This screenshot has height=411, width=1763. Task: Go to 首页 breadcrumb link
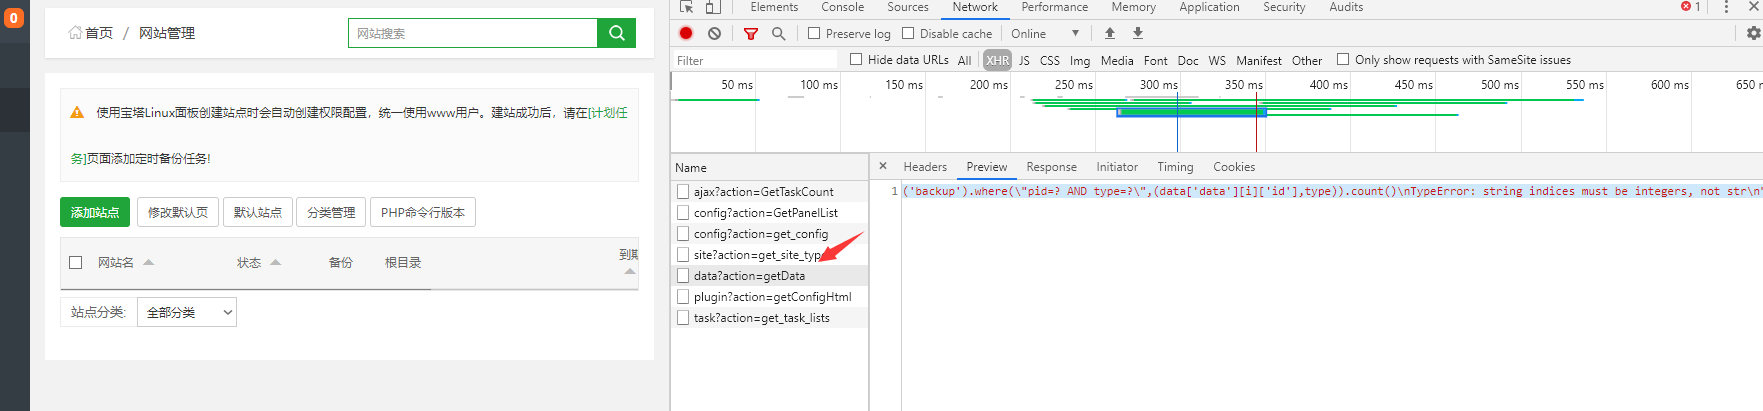coord(99,33)
